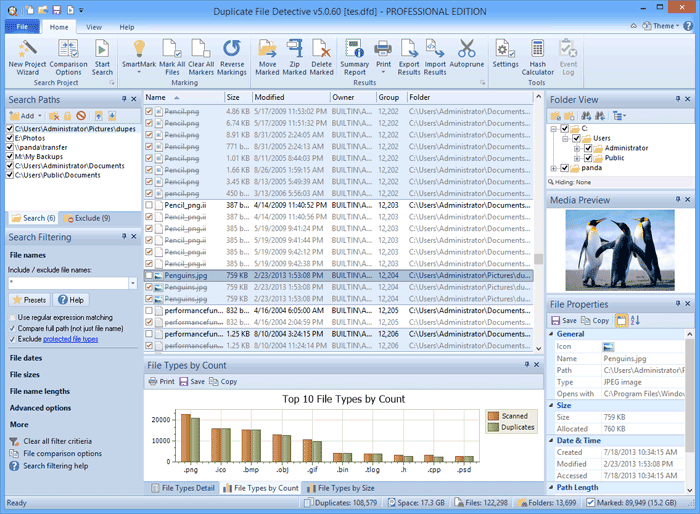The height and width of the screenshot is (514, 700).
Task: Enable Use regular expression matching
Action: tap(12, 317)
